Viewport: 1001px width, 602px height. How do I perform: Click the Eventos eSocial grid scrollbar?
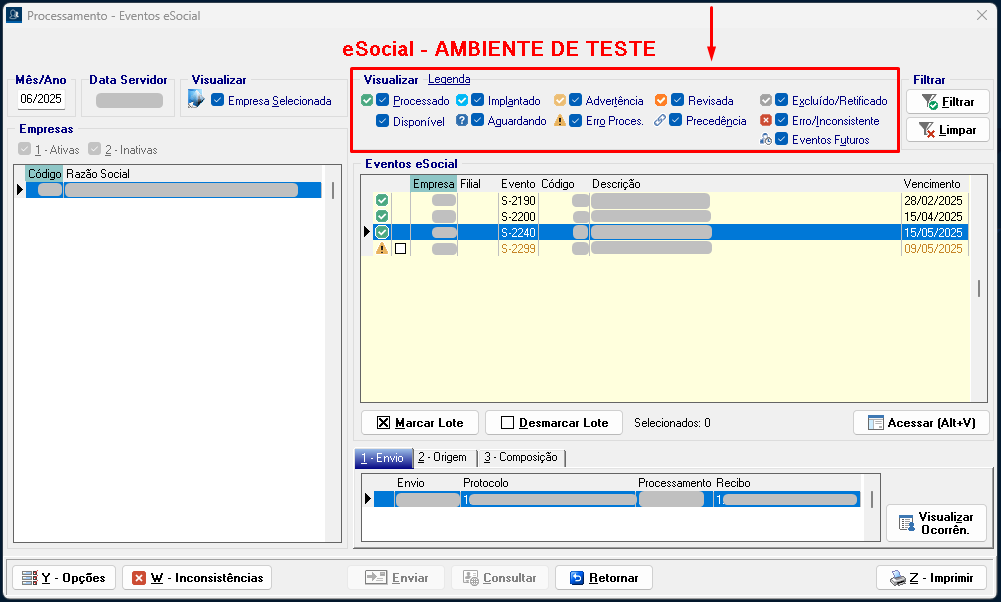click(x=979, y=289)
